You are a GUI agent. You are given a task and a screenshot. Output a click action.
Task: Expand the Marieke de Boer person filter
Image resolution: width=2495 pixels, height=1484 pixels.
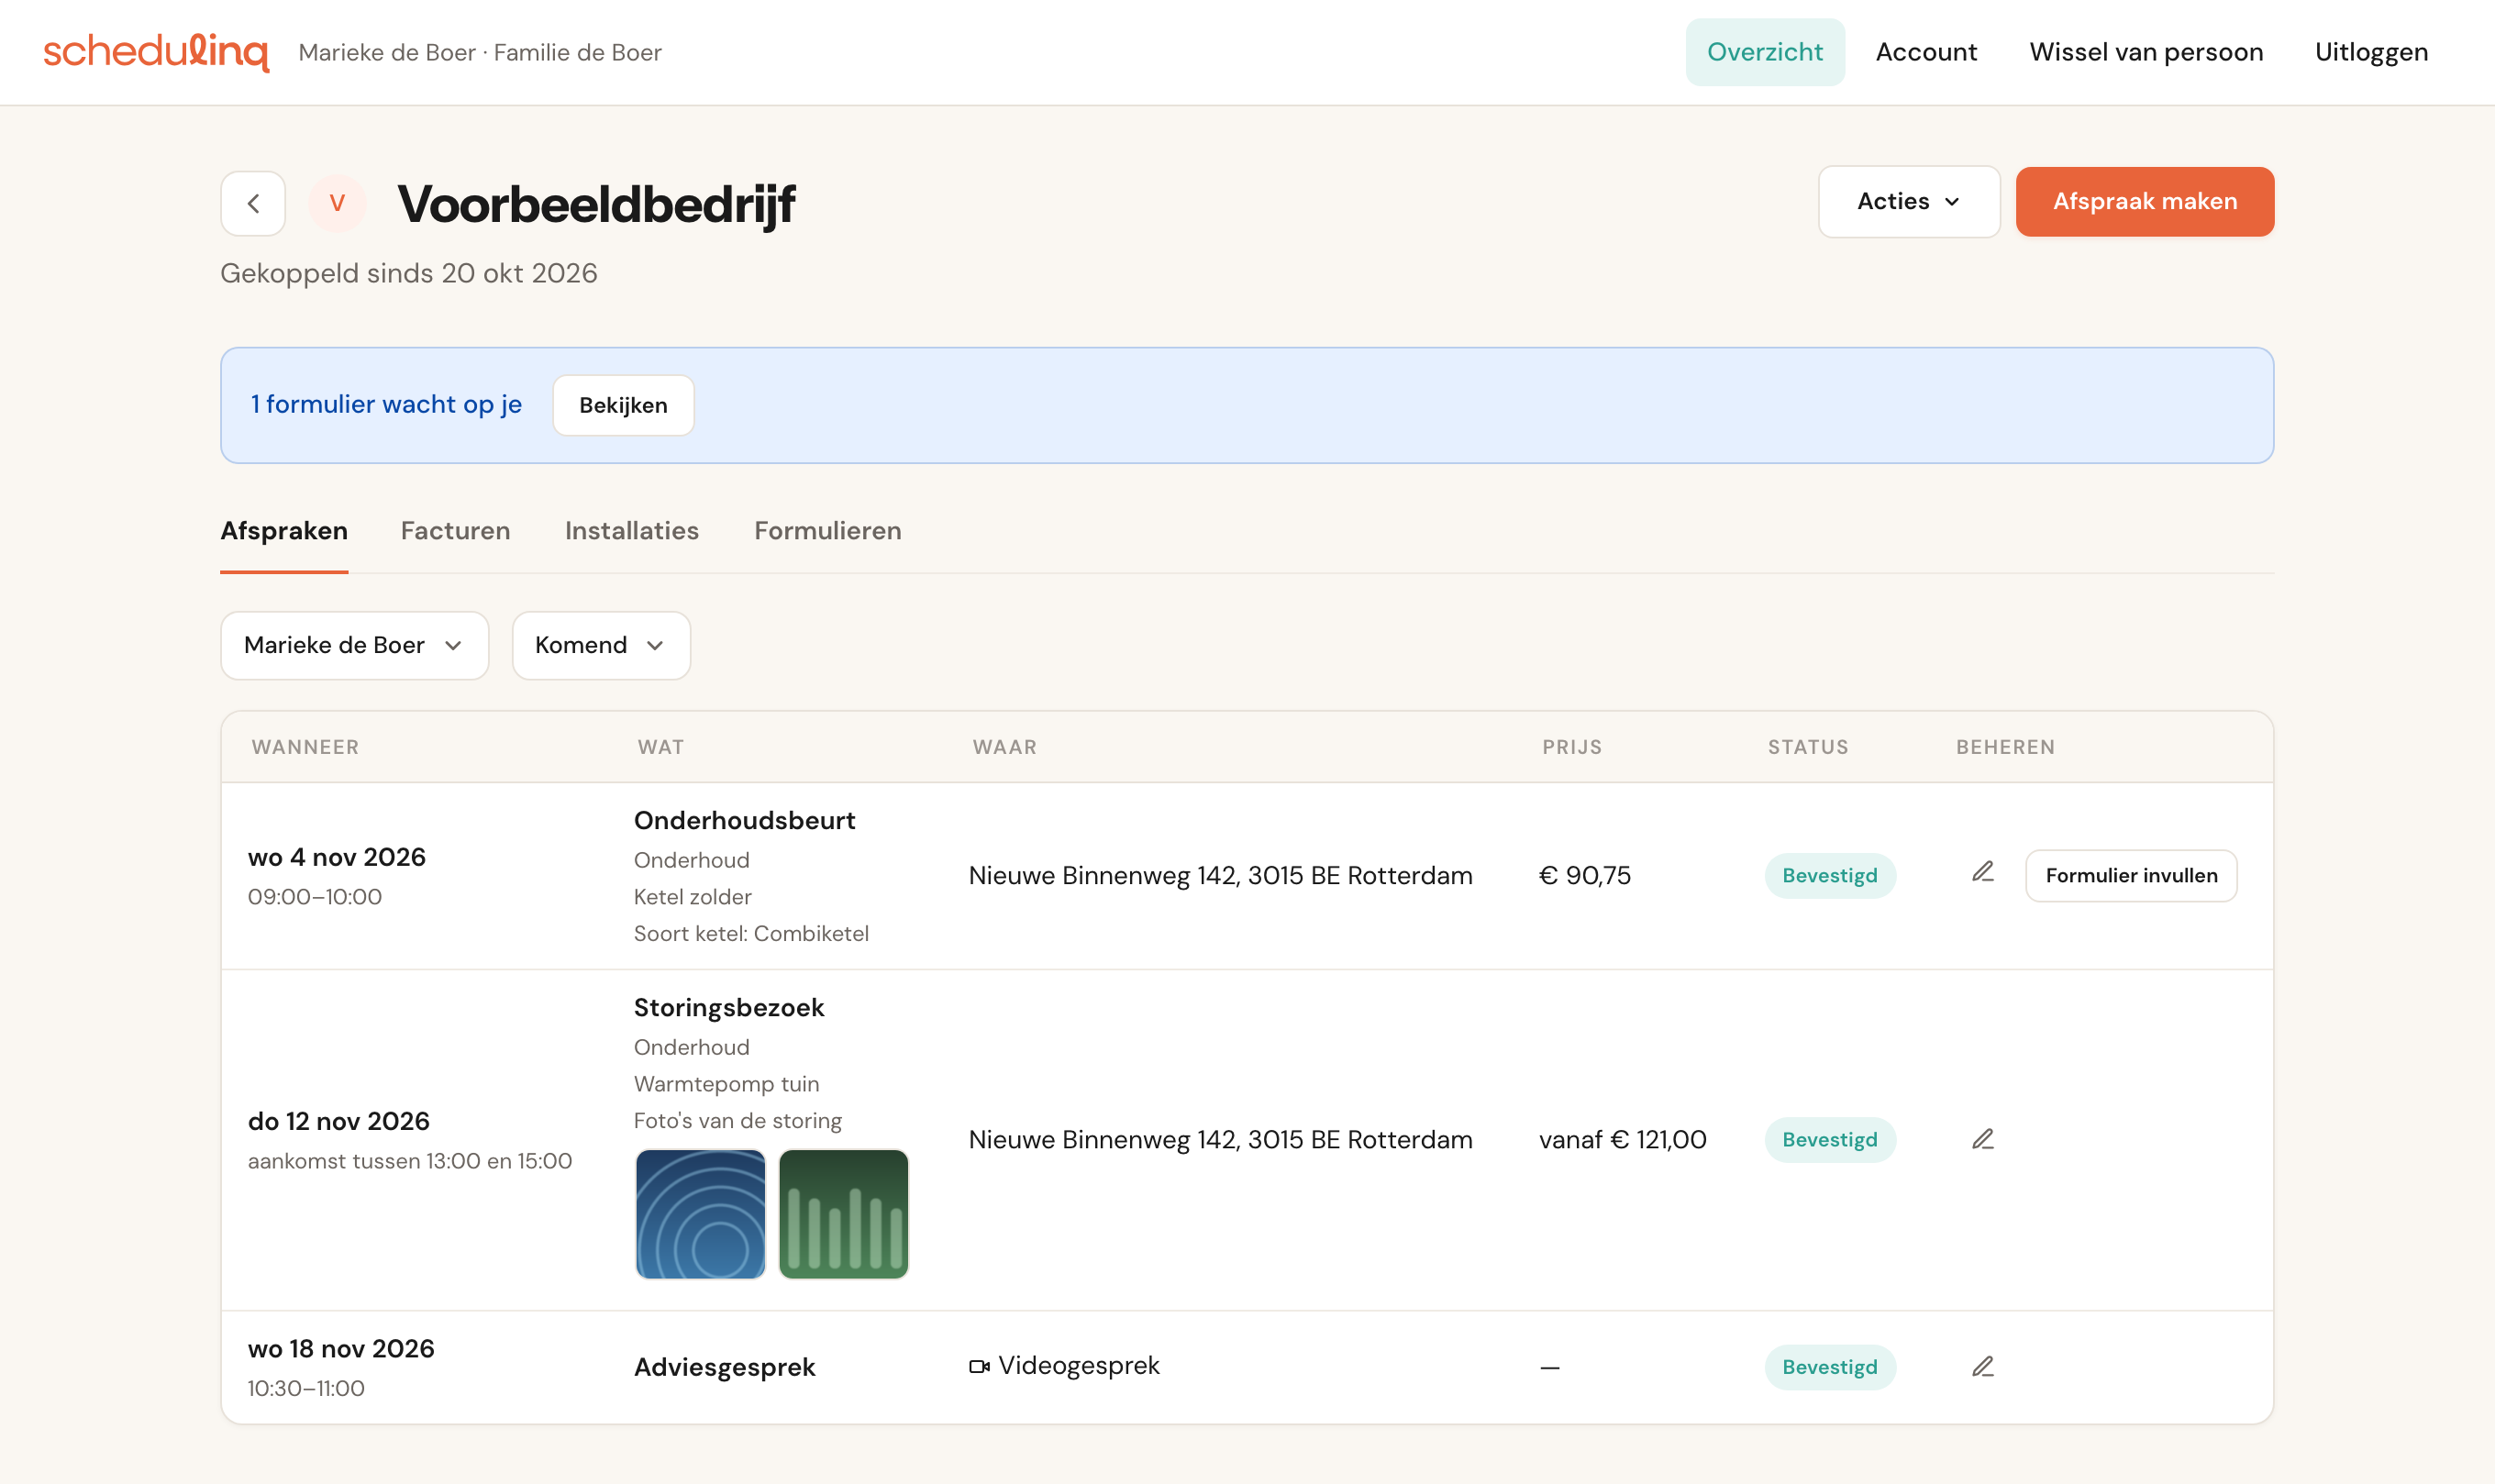[354, 645]
